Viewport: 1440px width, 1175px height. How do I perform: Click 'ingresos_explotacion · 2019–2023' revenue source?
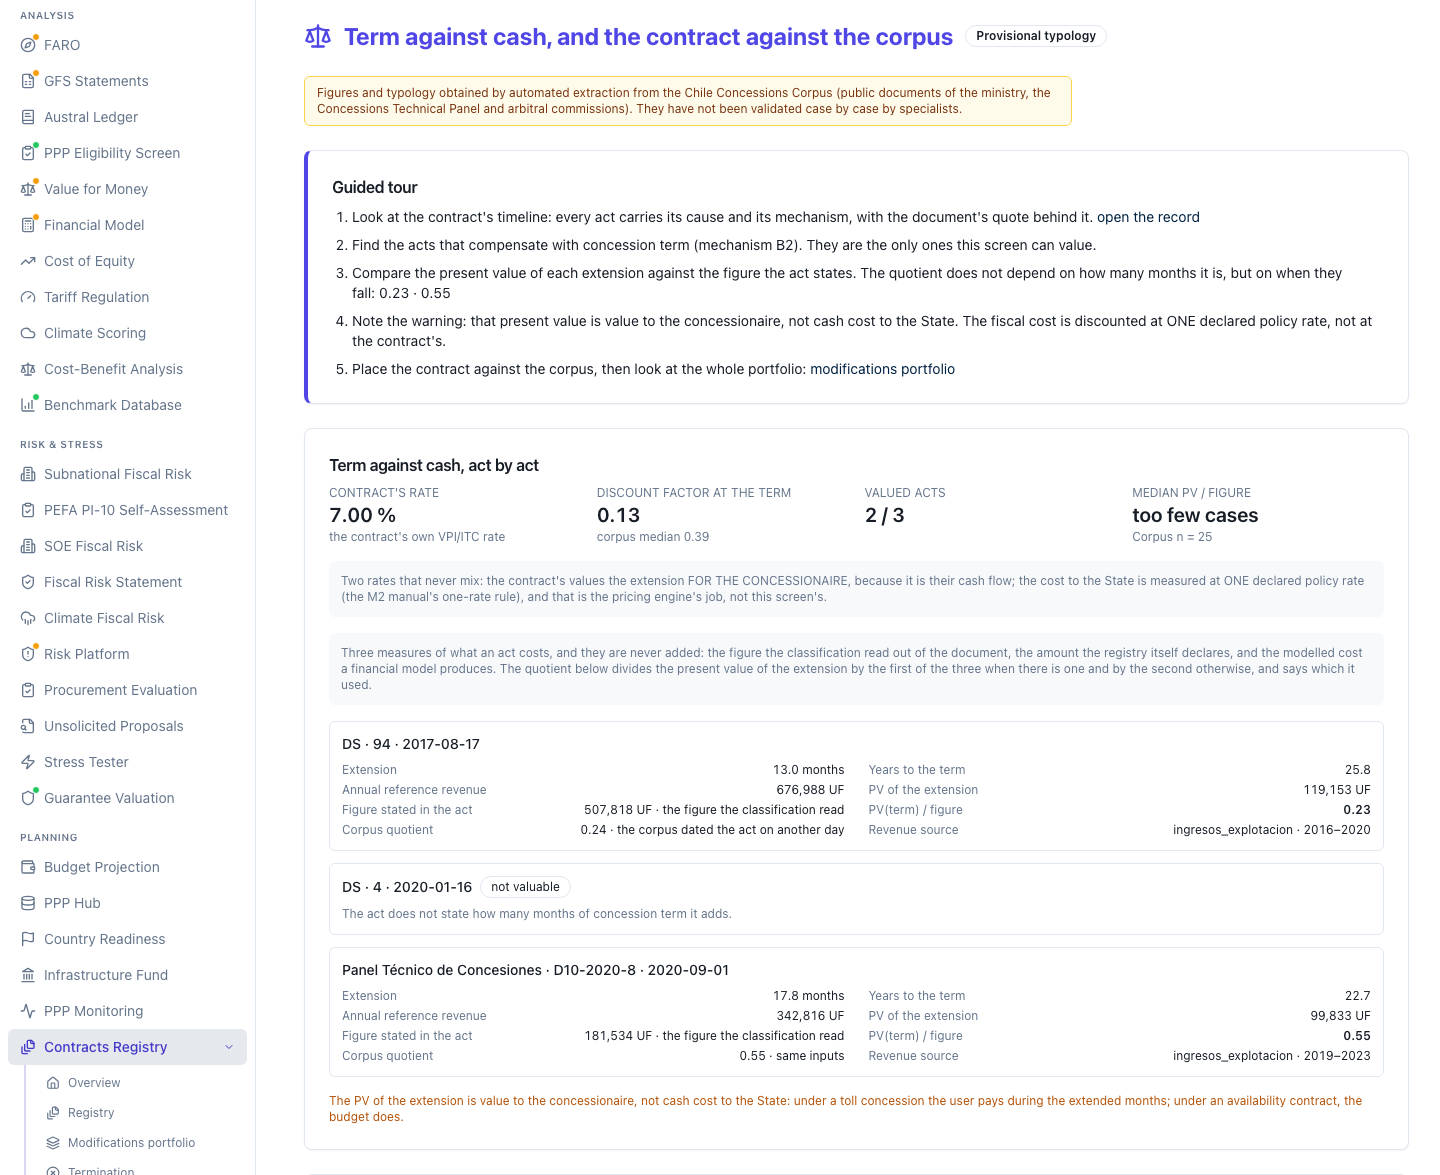[1271, 1056]
